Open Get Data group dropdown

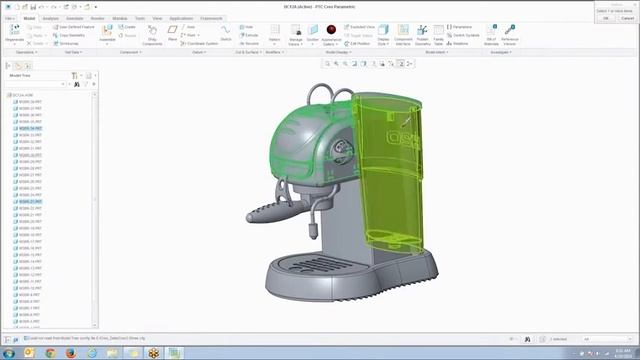point(73,52)
